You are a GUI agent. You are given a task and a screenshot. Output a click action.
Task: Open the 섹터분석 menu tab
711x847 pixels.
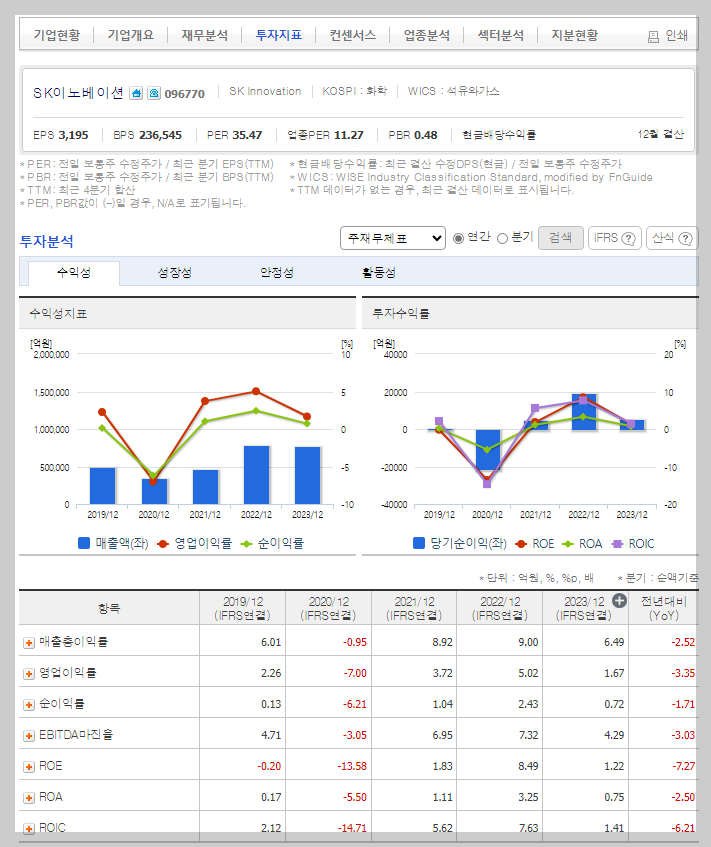tap(500, 35)
